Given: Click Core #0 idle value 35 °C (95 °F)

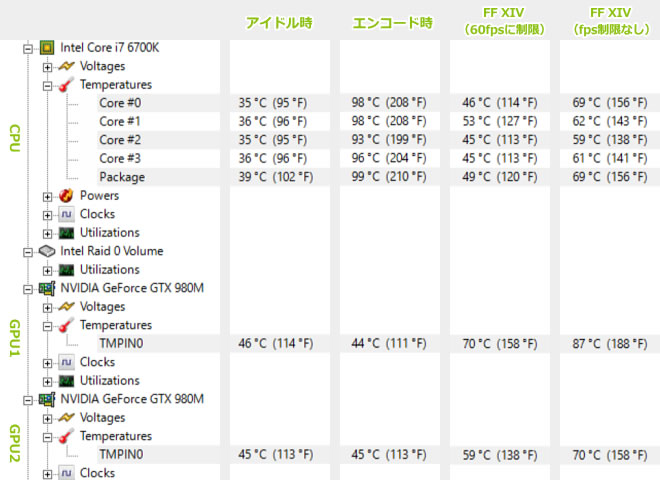Looking at the screenshot, I should tap(273, 103).
